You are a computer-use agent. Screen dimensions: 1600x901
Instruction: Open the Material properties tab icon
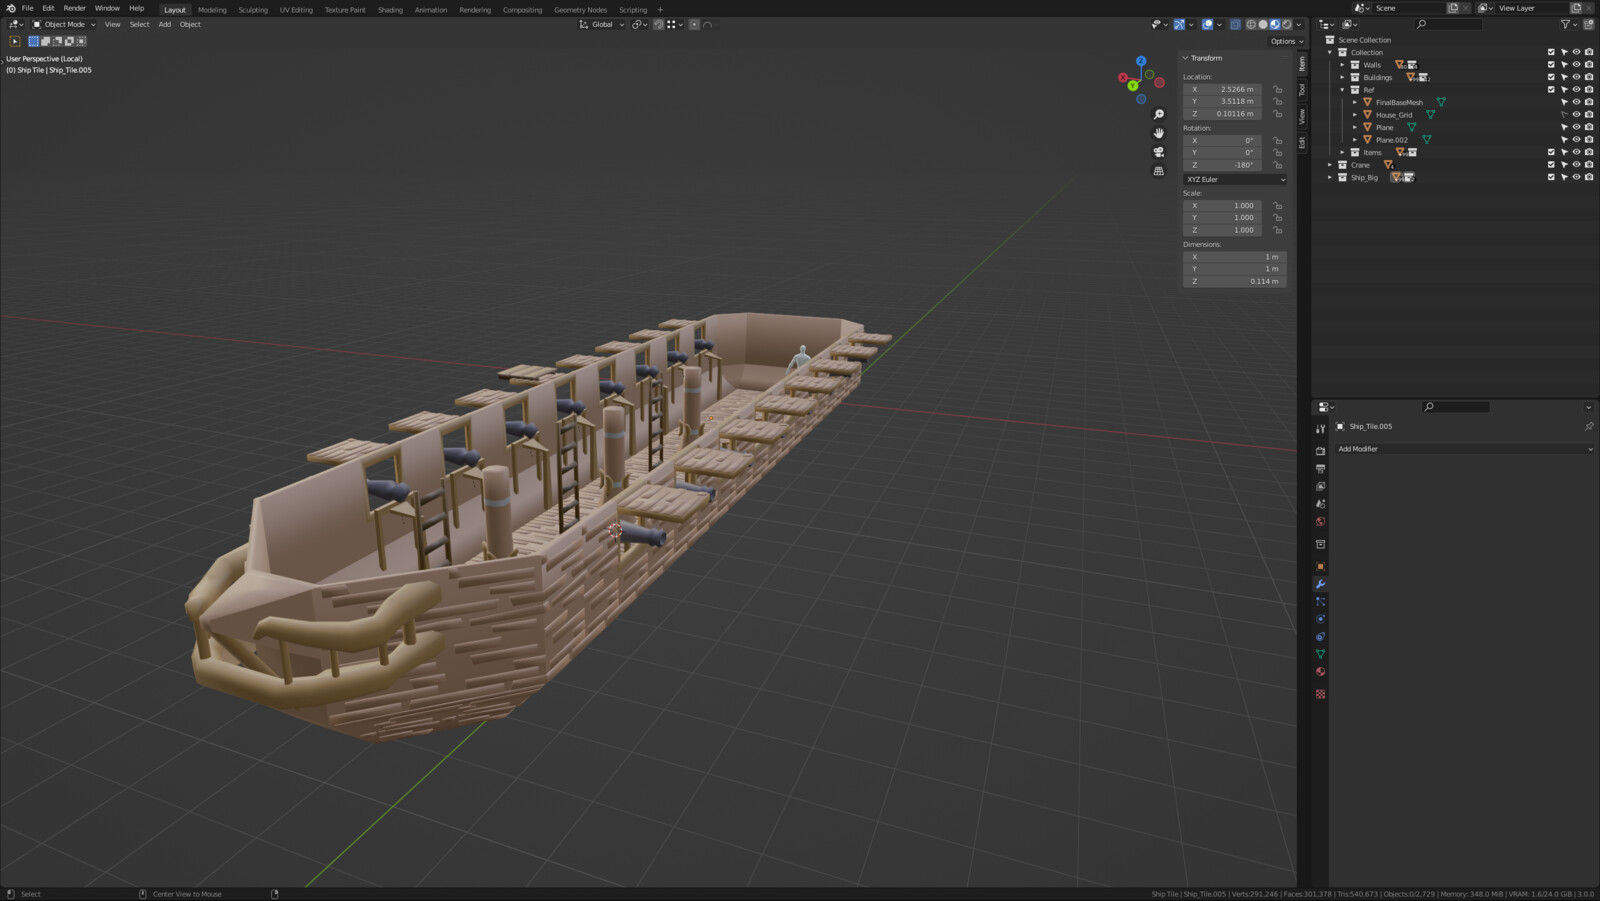1320,672
